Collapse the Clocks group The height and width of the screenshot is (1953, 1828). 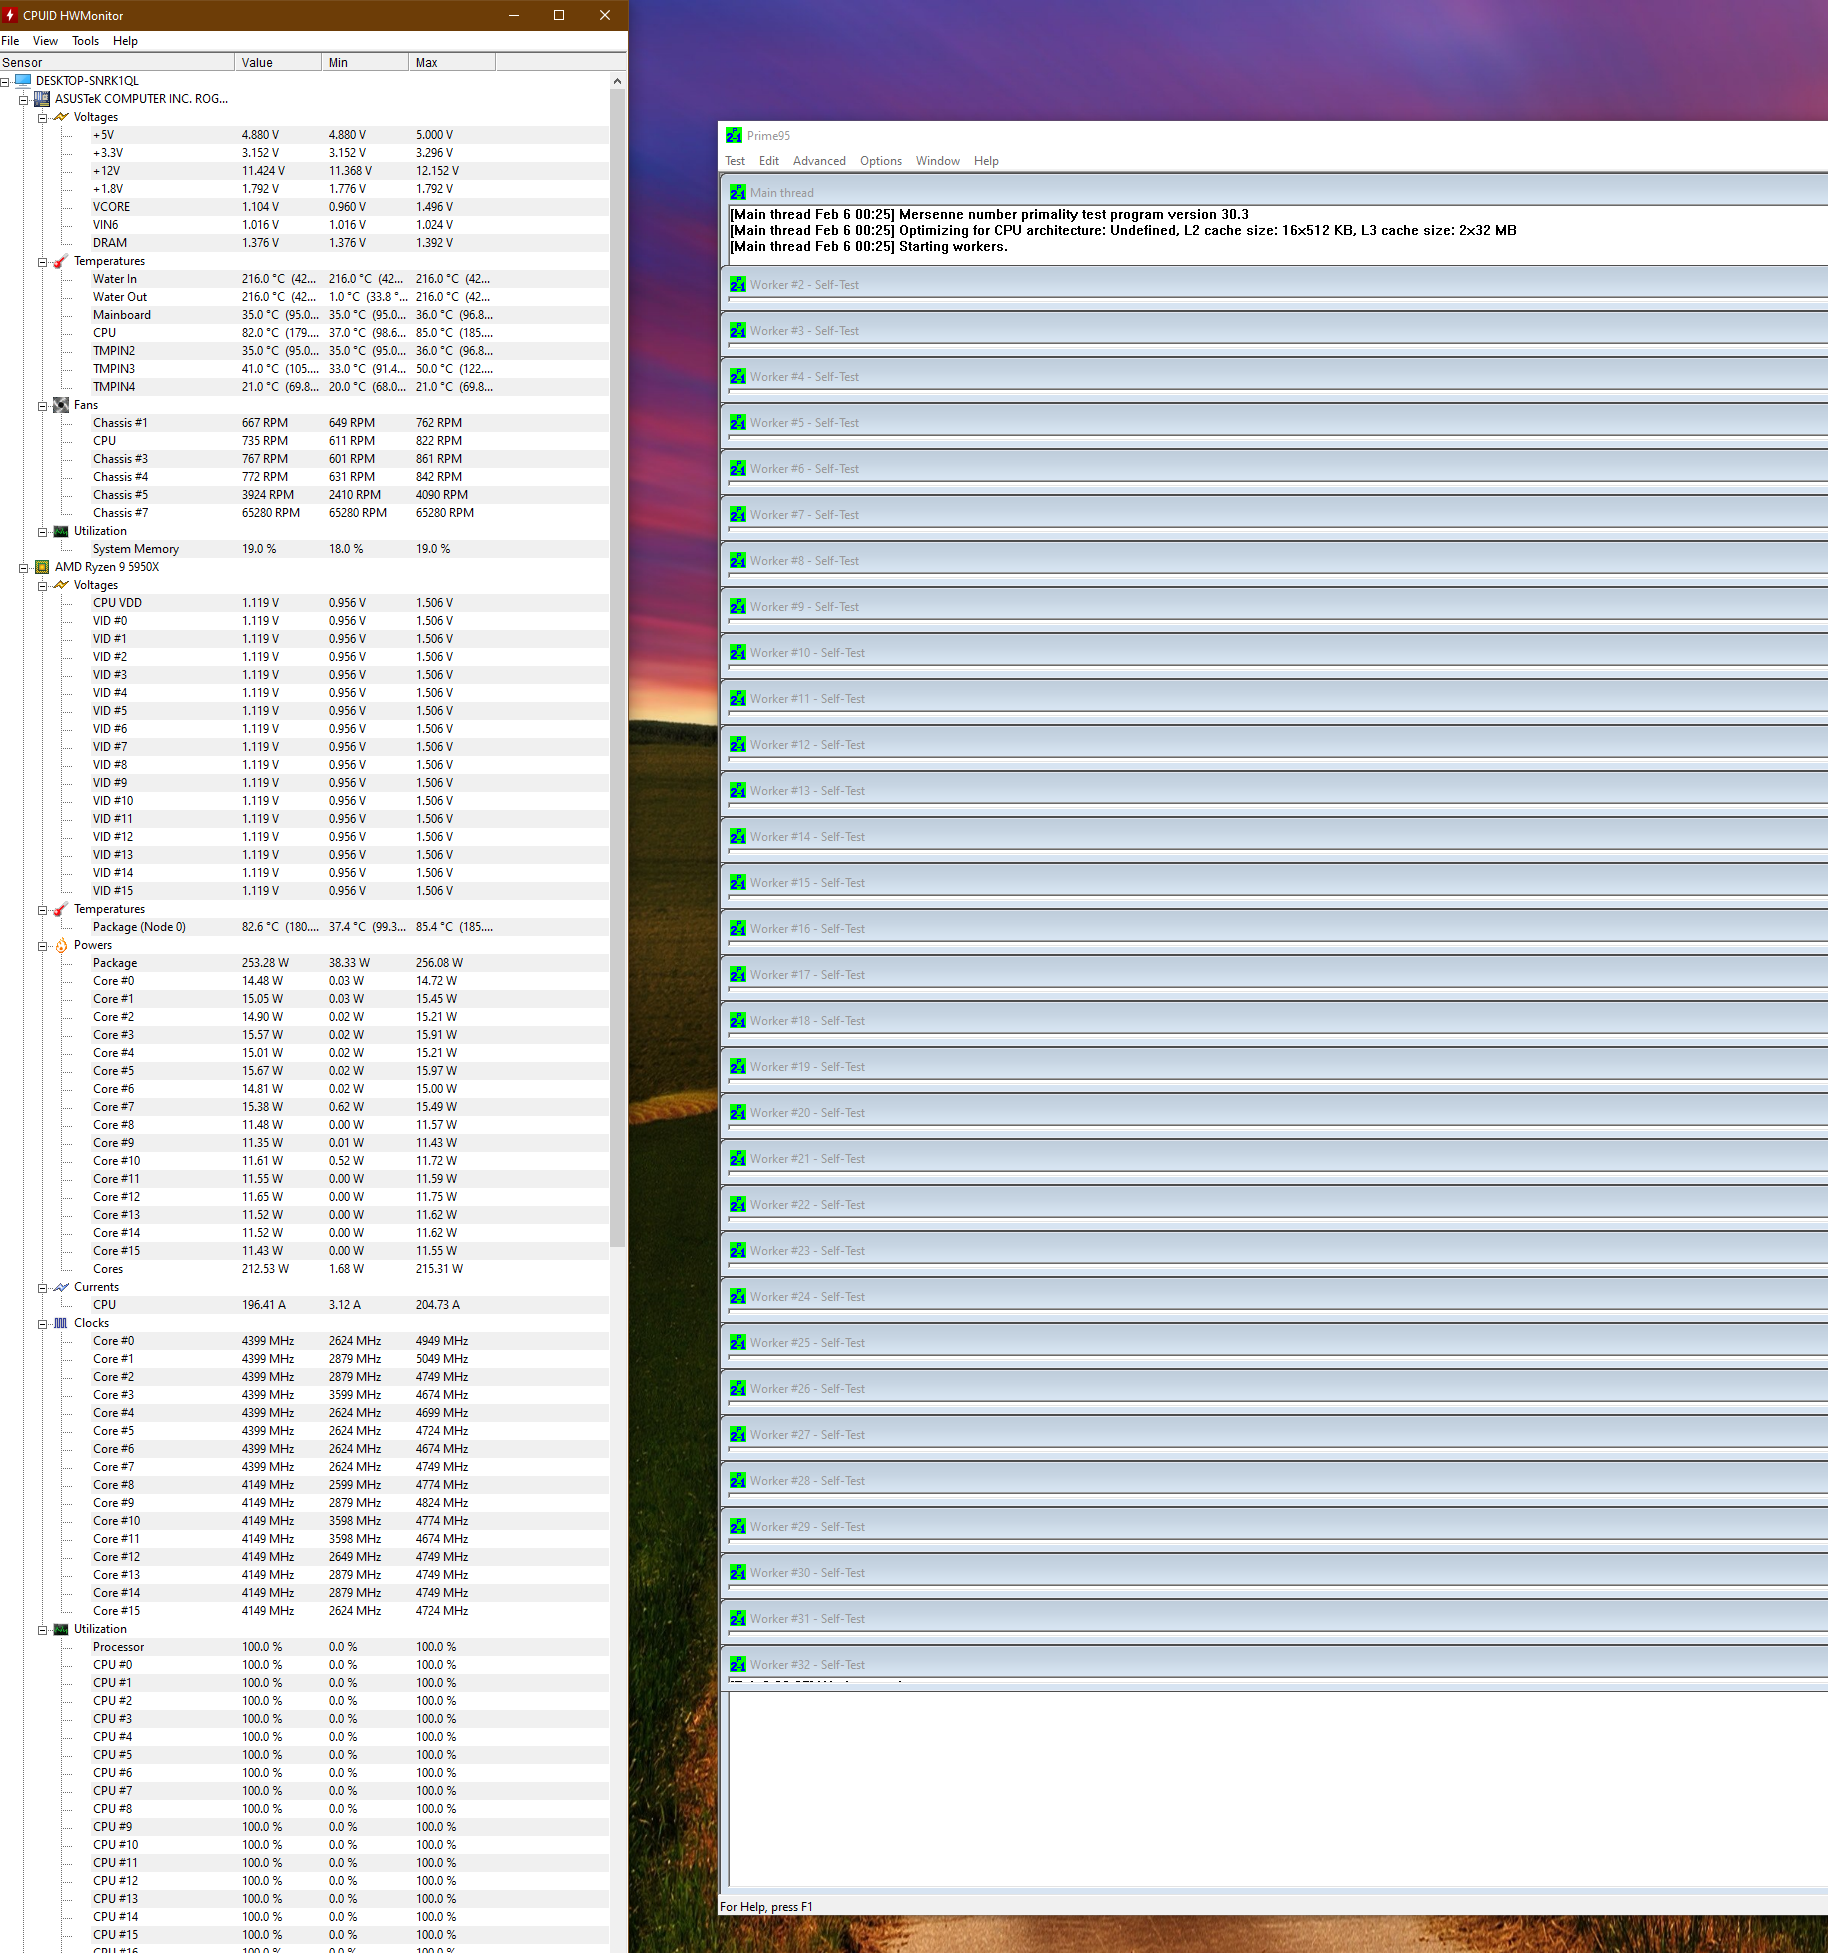point(43,1324)
